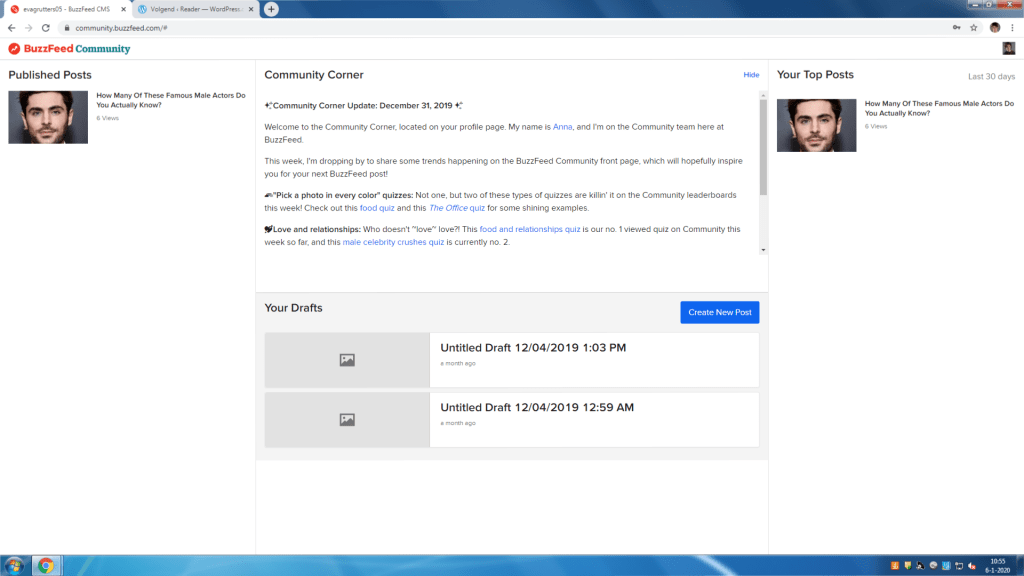This screenshot has width=1024, height=576.
Task: Open the user avatar in BuzzFeed header
Action: coord(1008,48)
